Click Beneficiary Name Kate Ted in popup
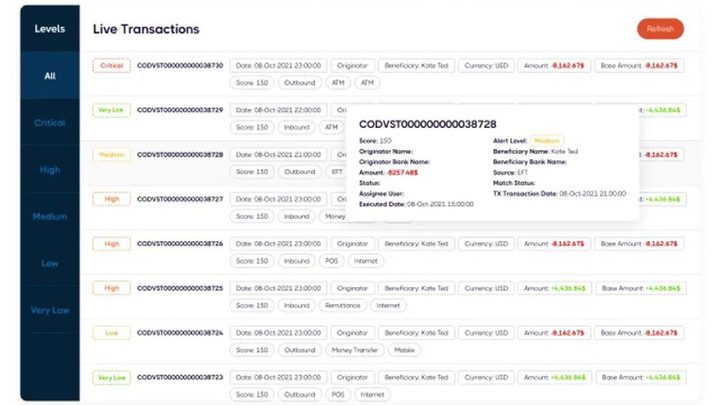The image size is (720, 405). (564, 152)
